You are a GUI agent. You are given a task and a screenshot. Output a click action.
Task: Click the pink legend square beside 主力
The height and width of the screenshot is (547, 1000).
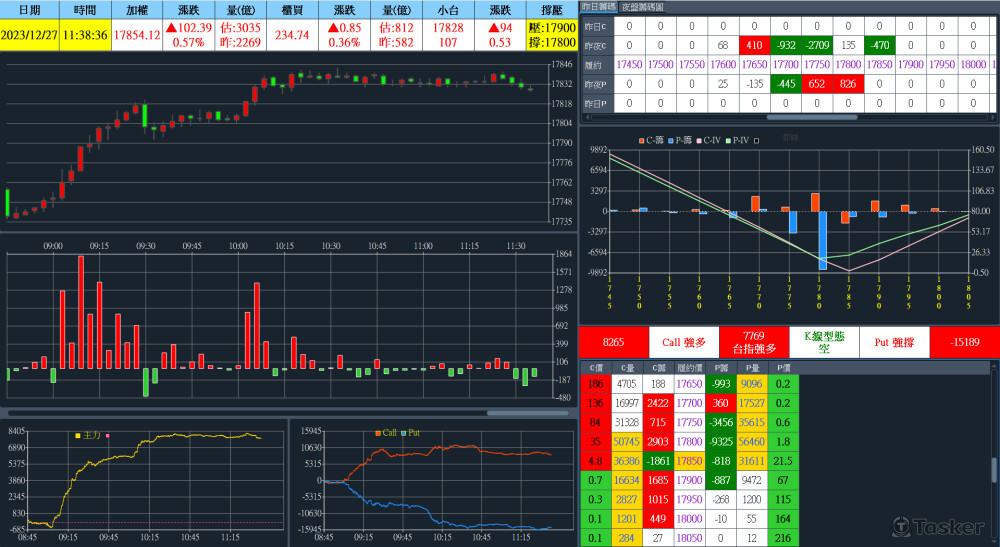(108, 435)
